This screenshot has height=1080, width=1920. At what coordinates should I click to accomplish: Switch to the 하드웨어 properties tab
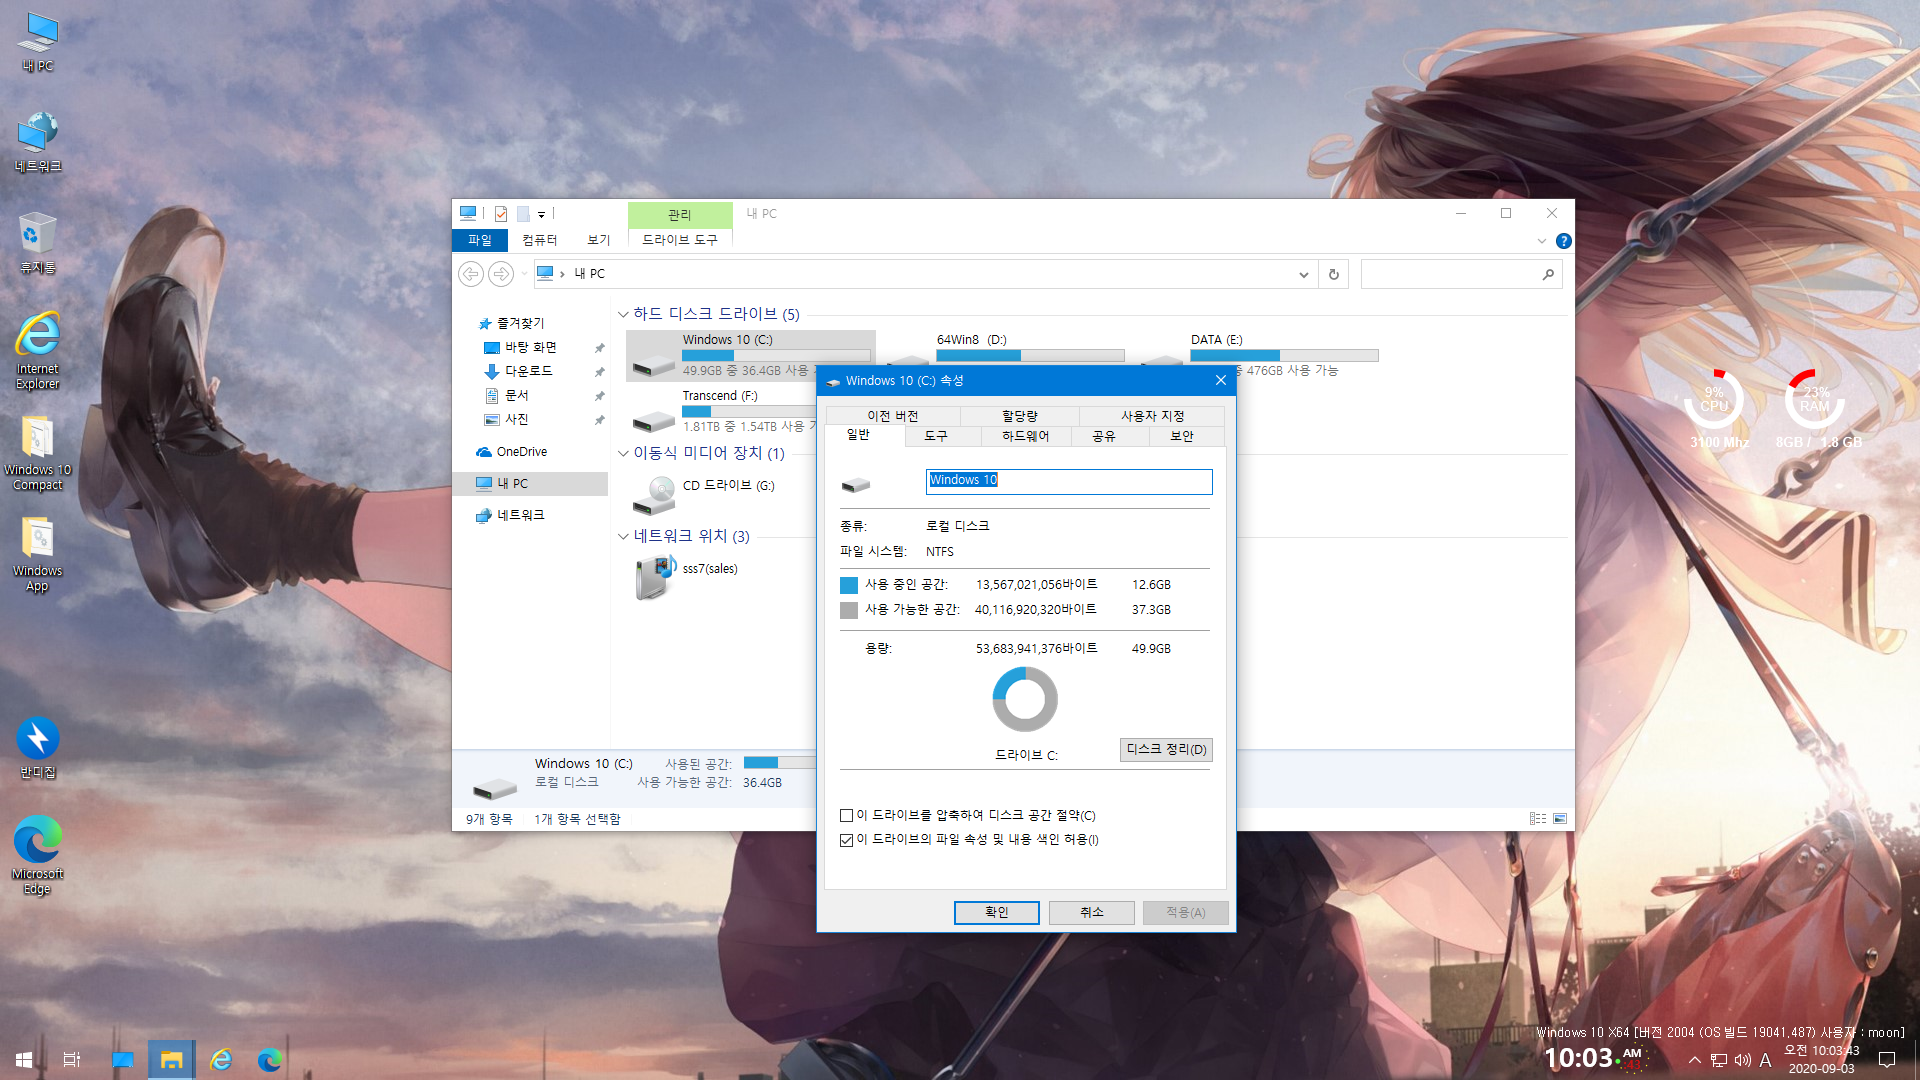click(1026, 436)
